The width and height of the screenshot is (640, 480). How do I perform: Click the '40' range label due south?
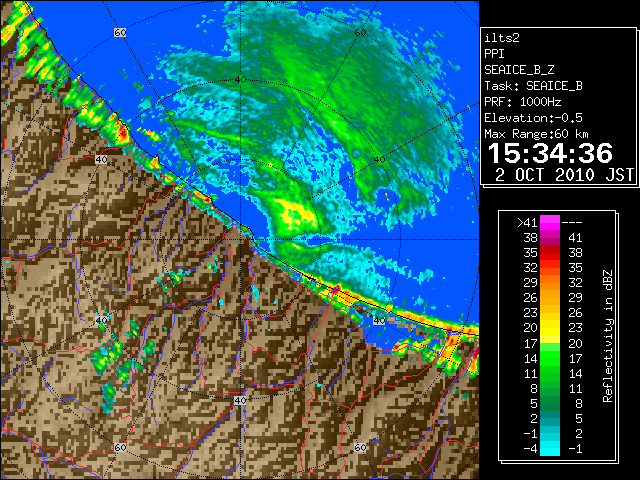[x=240, y=400]
